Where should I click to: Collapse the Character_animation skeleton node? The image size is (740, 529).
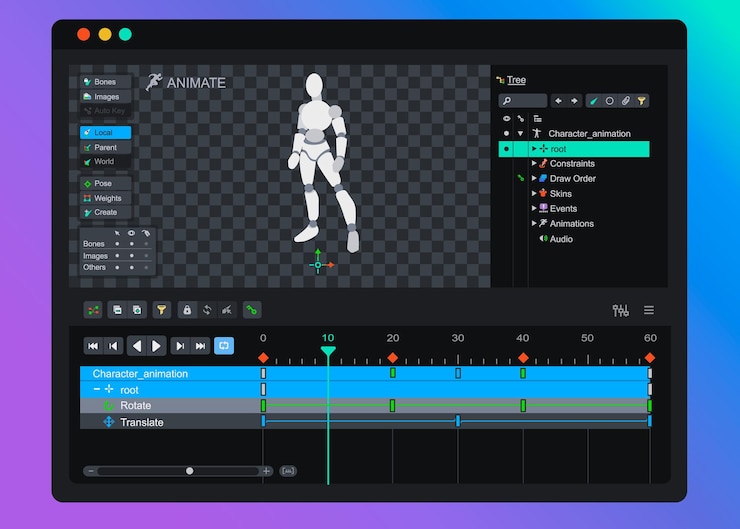[x=521, y=134]
